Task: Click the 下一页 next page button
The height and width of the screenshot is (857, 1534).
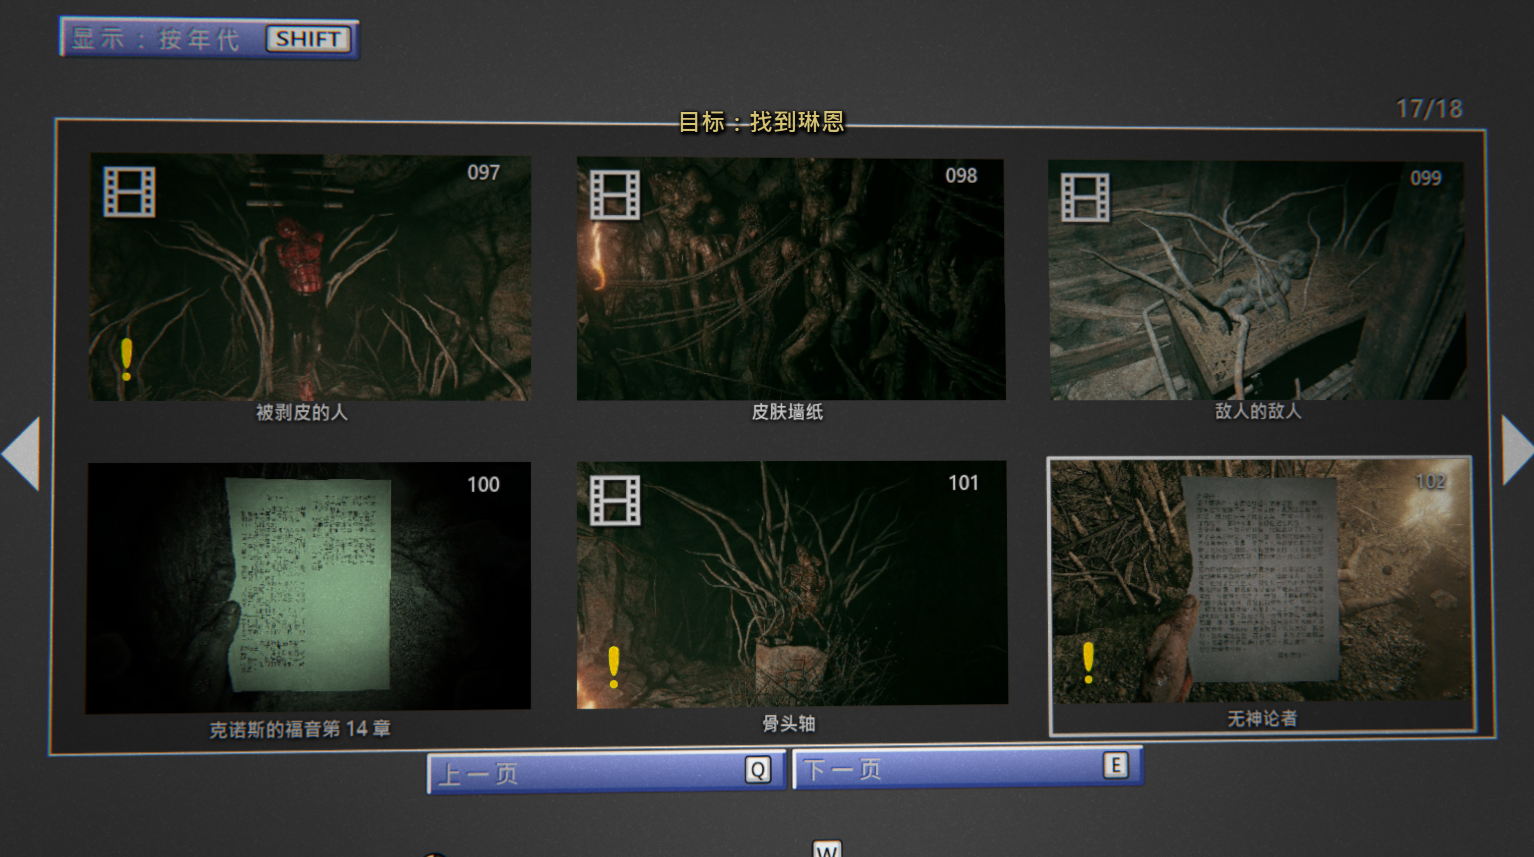Action: [967, 768]
